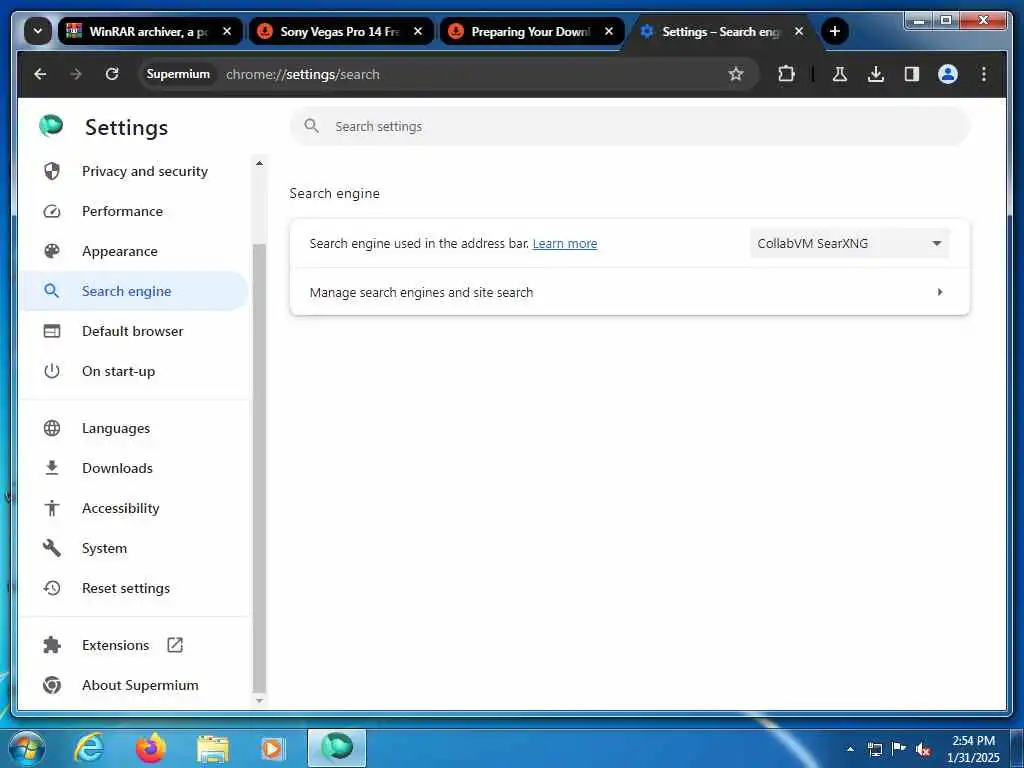This screenshot has height=768, width=1024.
Task: Open System settings
Action: [135, 549]
